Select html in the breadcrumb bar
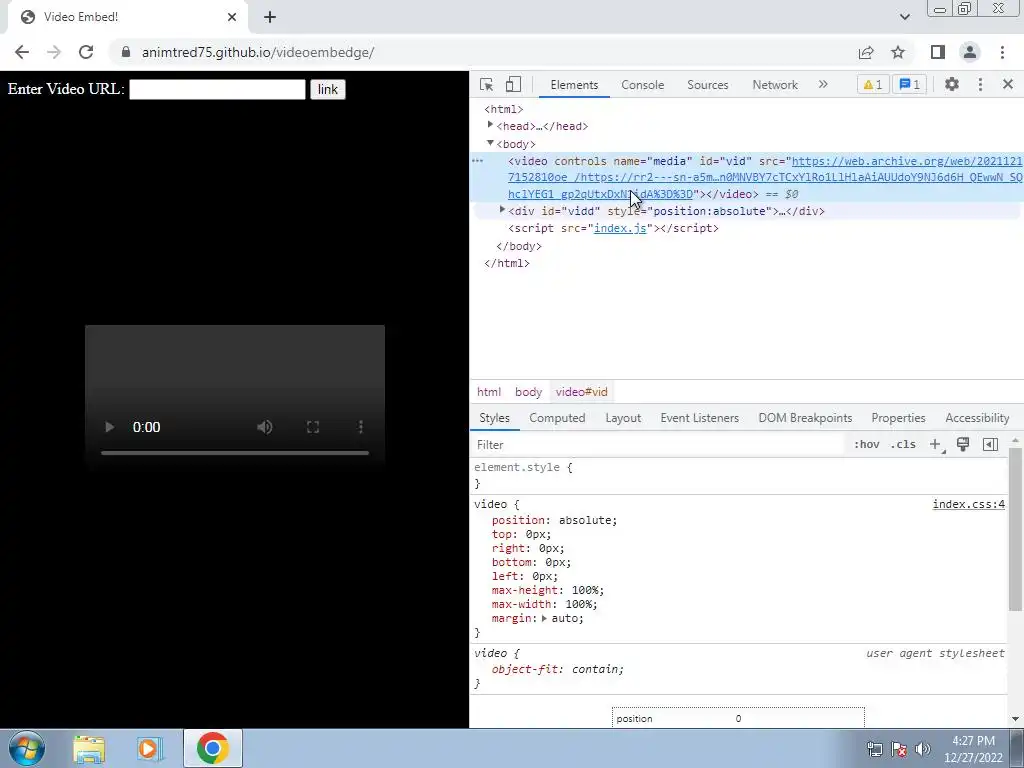The image size is (1024, 768). [x=488, y=392]
